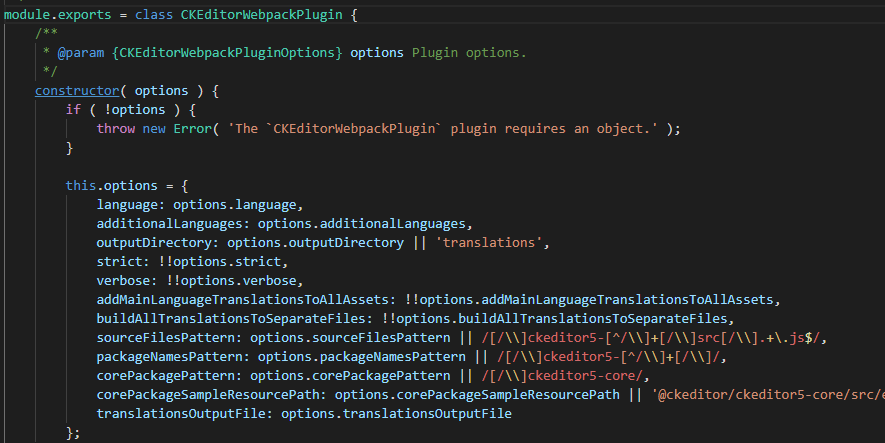Click the closing '};' of options object
Viewport: 885px width, 443px height.
(73, 433)
